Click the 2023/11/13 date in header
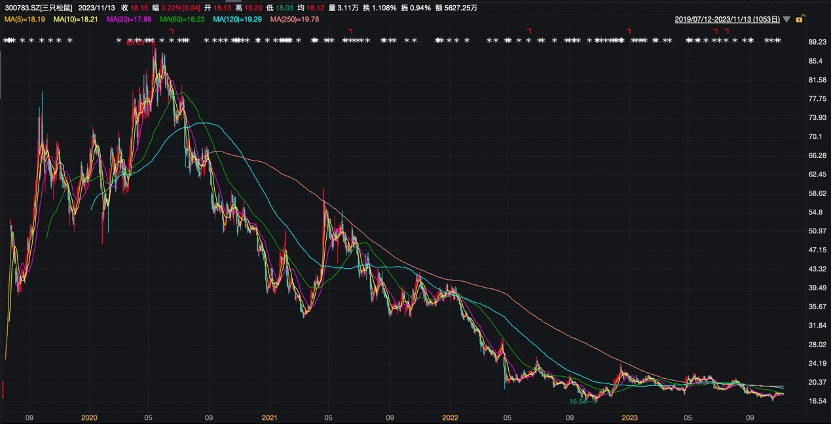 tap(102, 8)
